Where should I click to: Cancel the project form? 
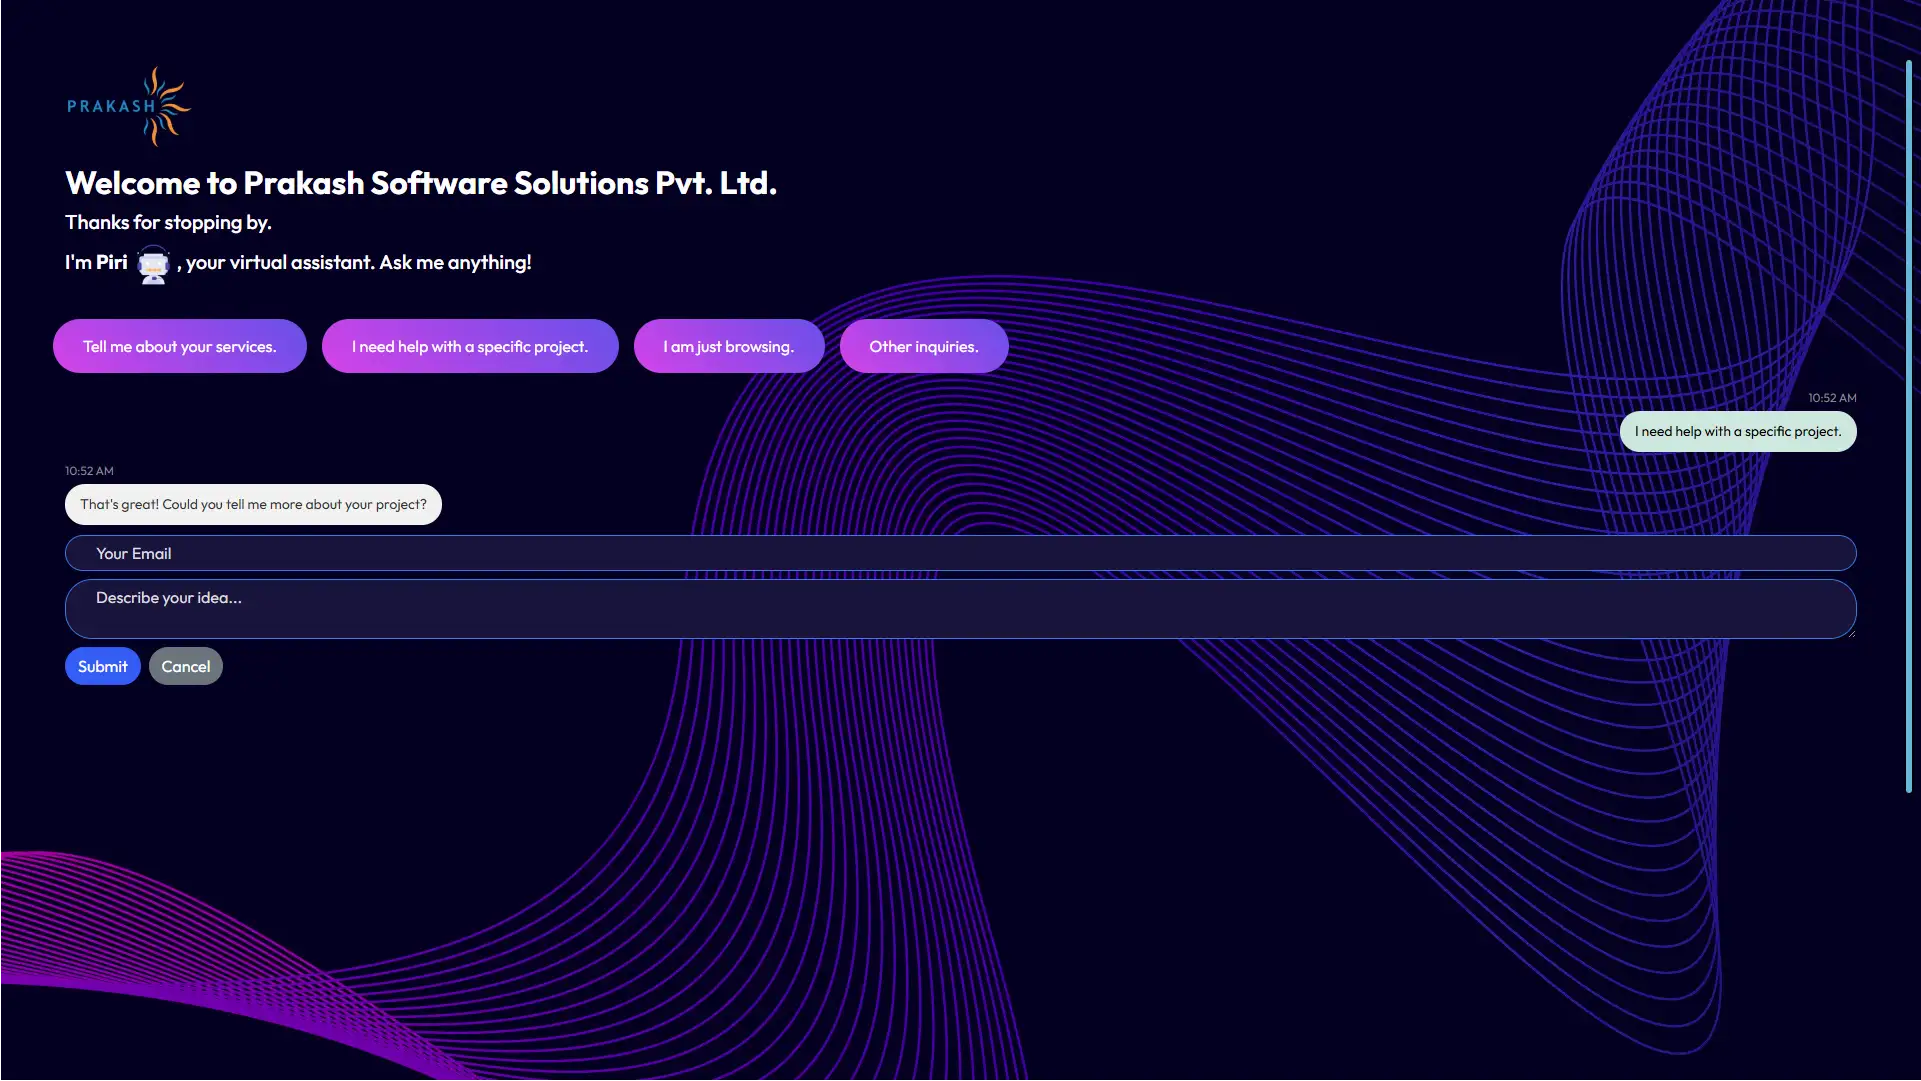(x=186, y=666)
